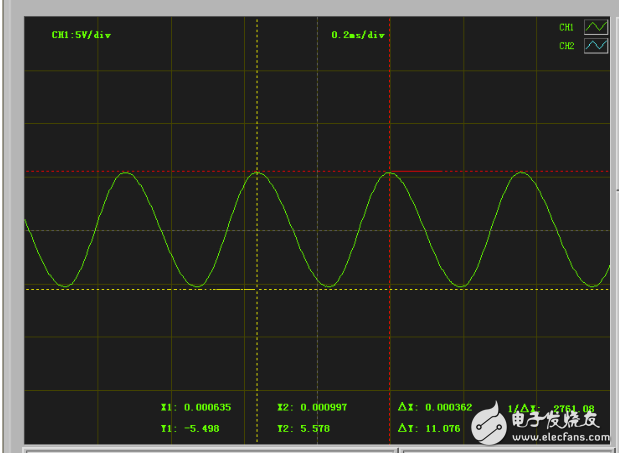Image resolution: width=619 pixels, height=454 pixels.
Task: Select the X1 cursor readout value
Action: click(195, 408)
